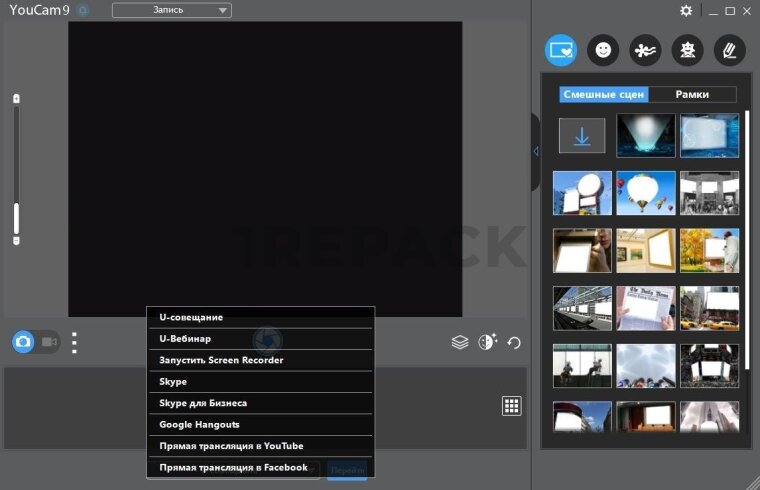Image resolution: width=760 pixels, height=490 pixels.
Task: Collapse the effects side panel arrow
Action: tap(536, 151)
